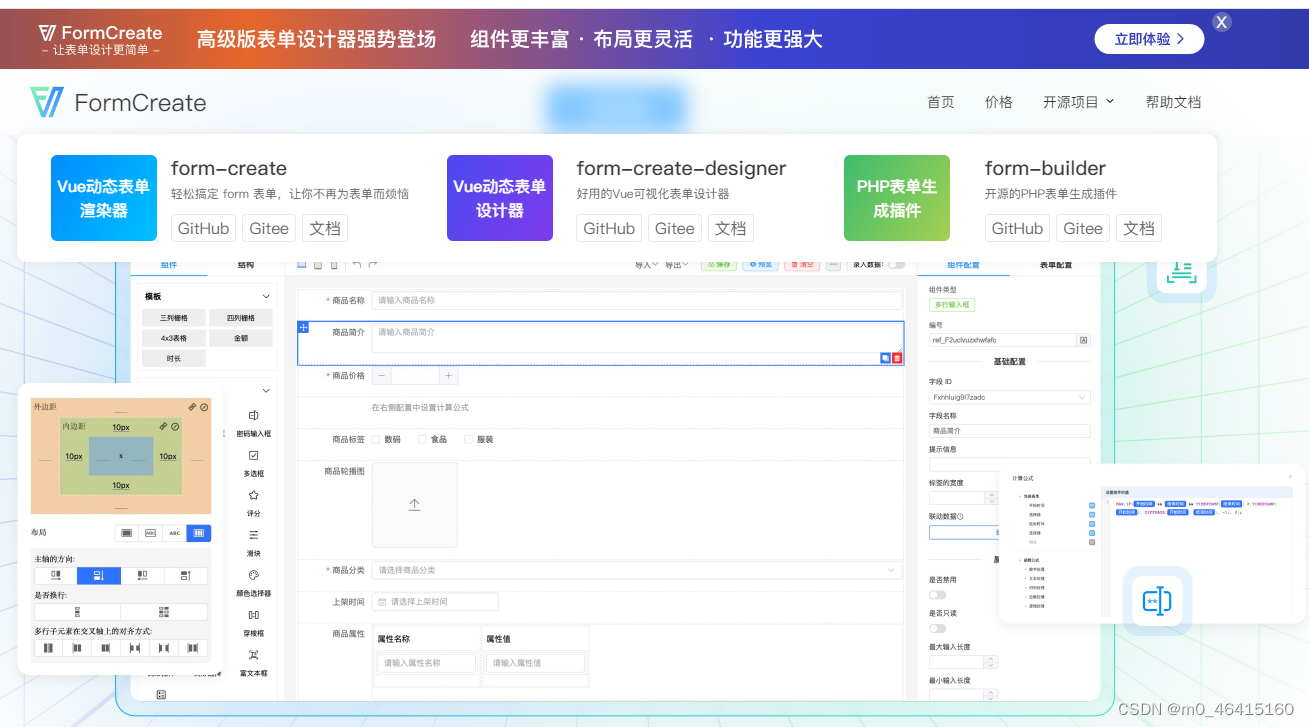1309x727 pixels.
Task: Click the 商品简介 textarea
Action: tap(637, 338)
